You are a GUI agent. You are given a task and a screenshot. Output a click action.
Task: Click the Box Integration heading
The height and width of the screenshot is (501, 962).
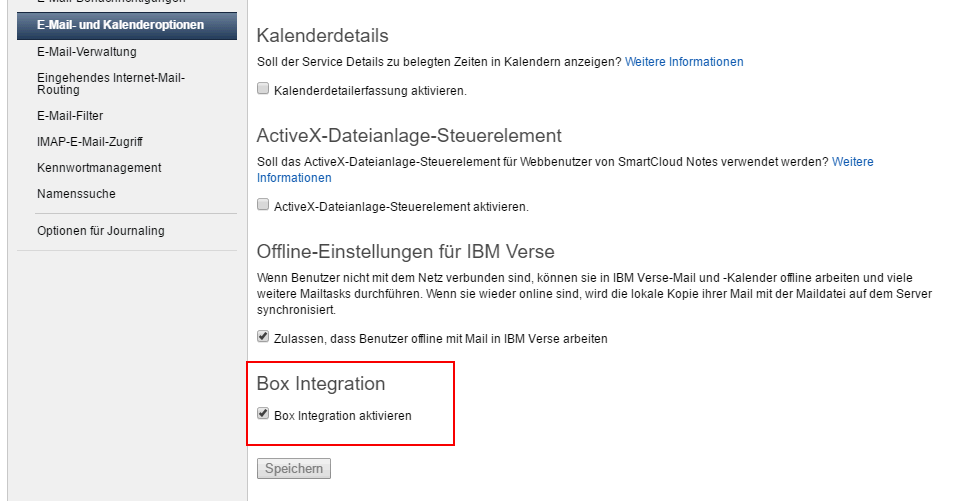click(321, 383)
